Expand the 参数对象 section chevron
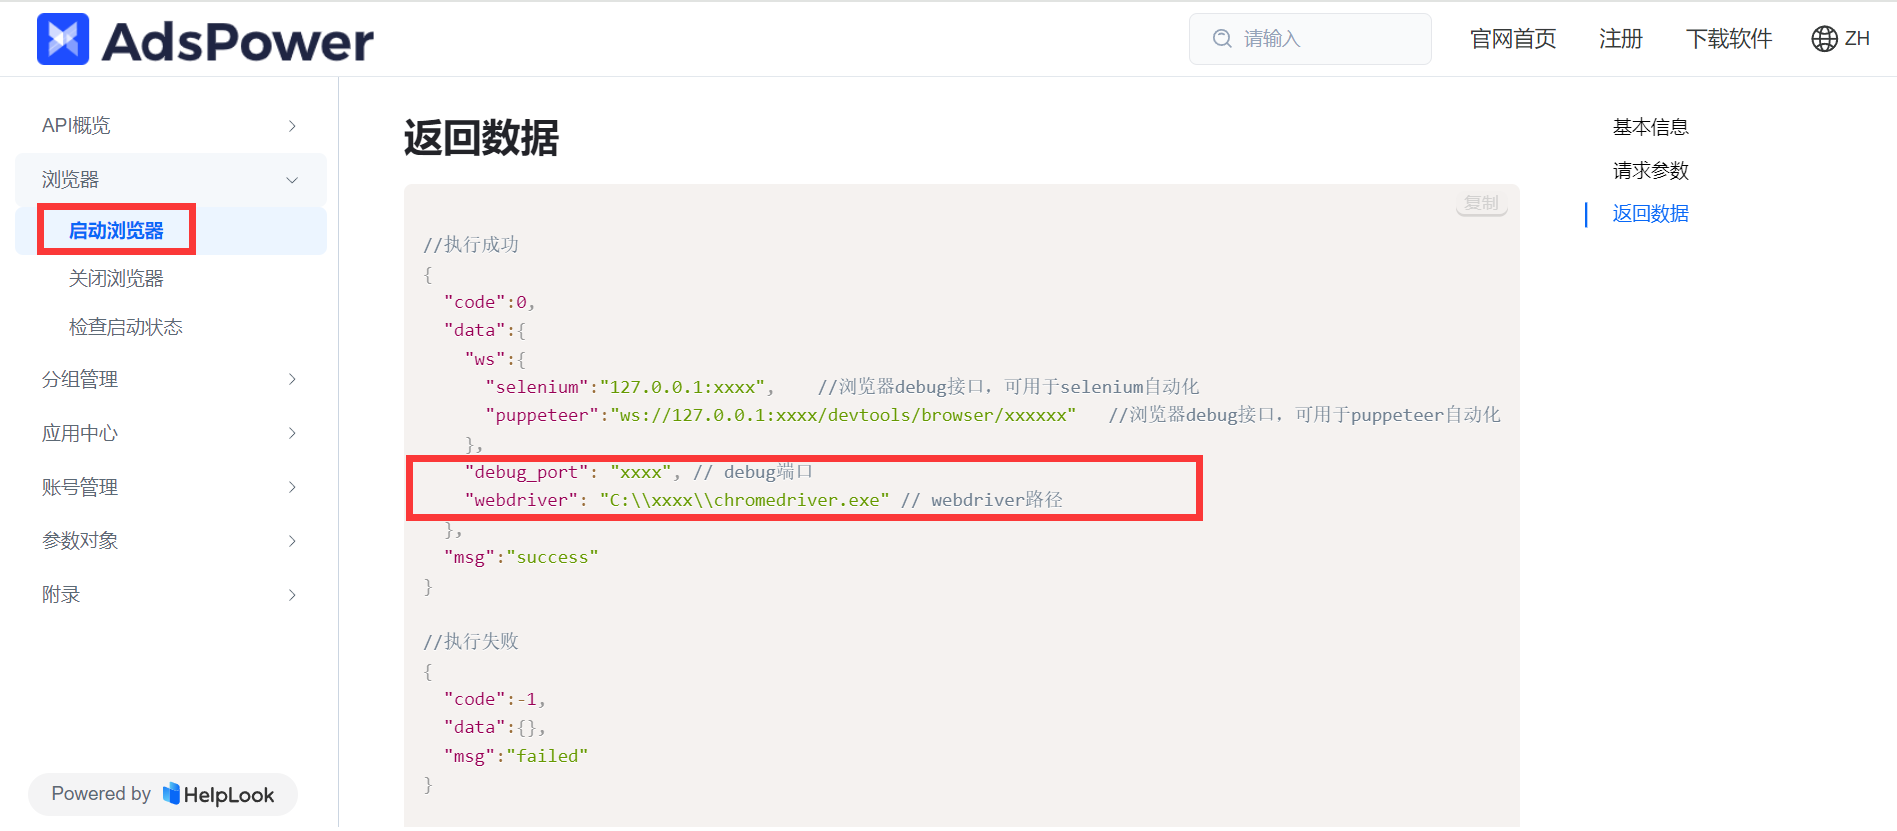The image size is (1897, 831). 292,541
